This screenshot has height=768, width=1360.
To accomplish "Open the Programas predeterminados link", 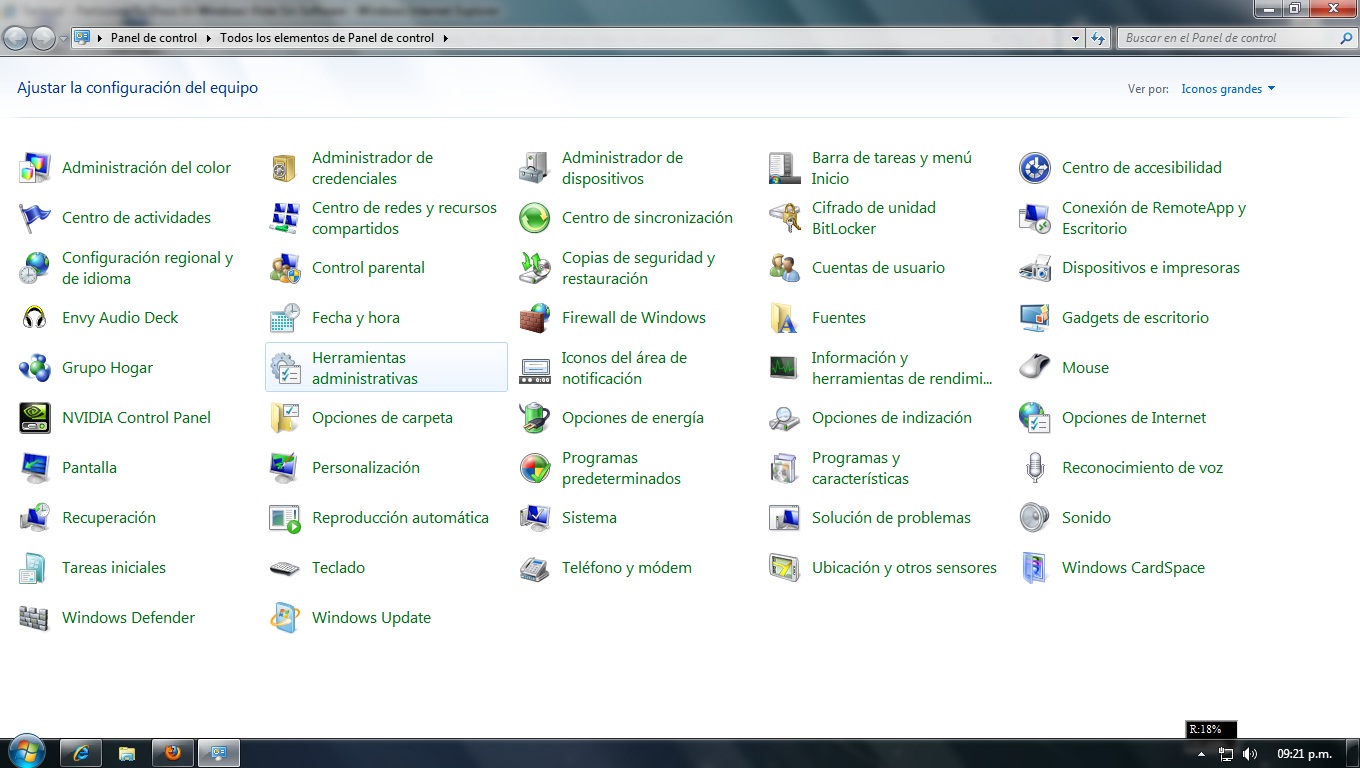I will click(621, 468).
